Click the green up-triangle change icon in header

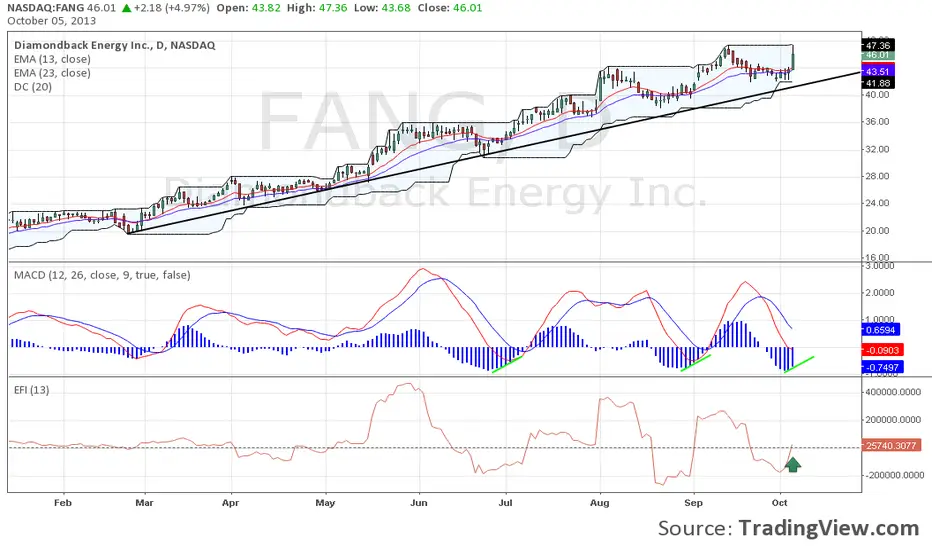click(126, 8)
